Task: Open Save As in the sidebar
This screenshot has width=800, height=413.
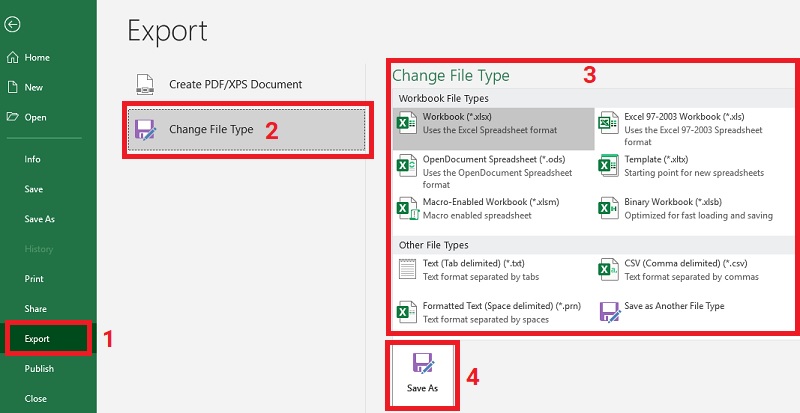Action: pyautogui.click(x=39, y=219)
